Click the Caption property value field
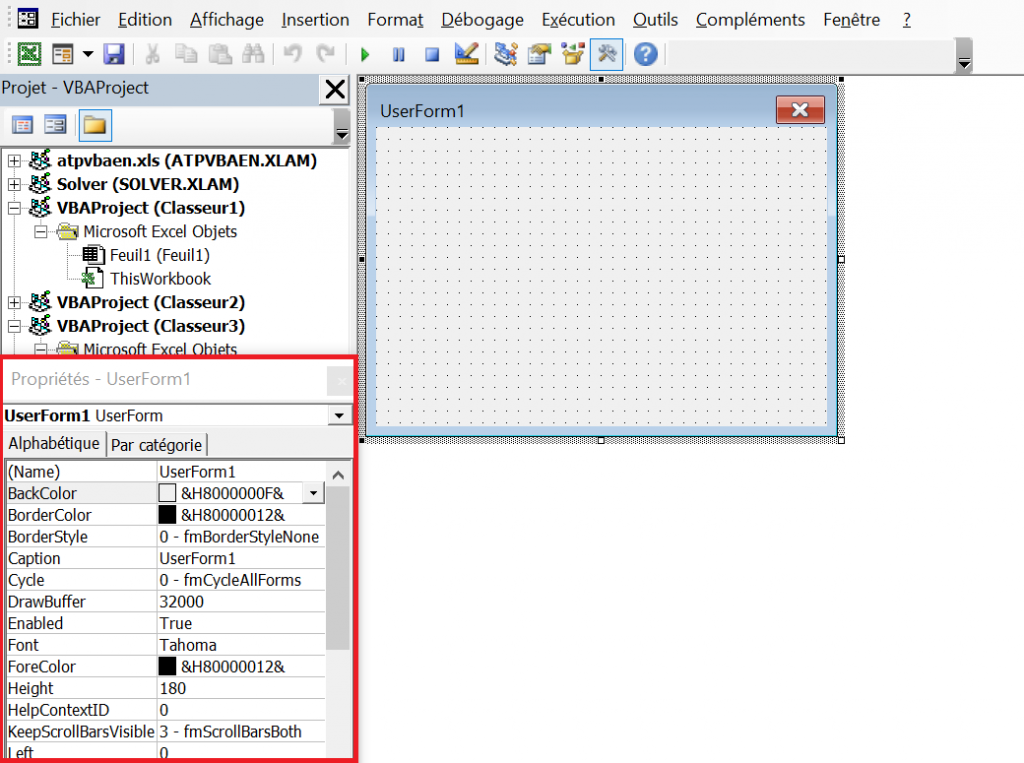The height and width of the screenshot is (763, 1024). click(x=240, y=558)
